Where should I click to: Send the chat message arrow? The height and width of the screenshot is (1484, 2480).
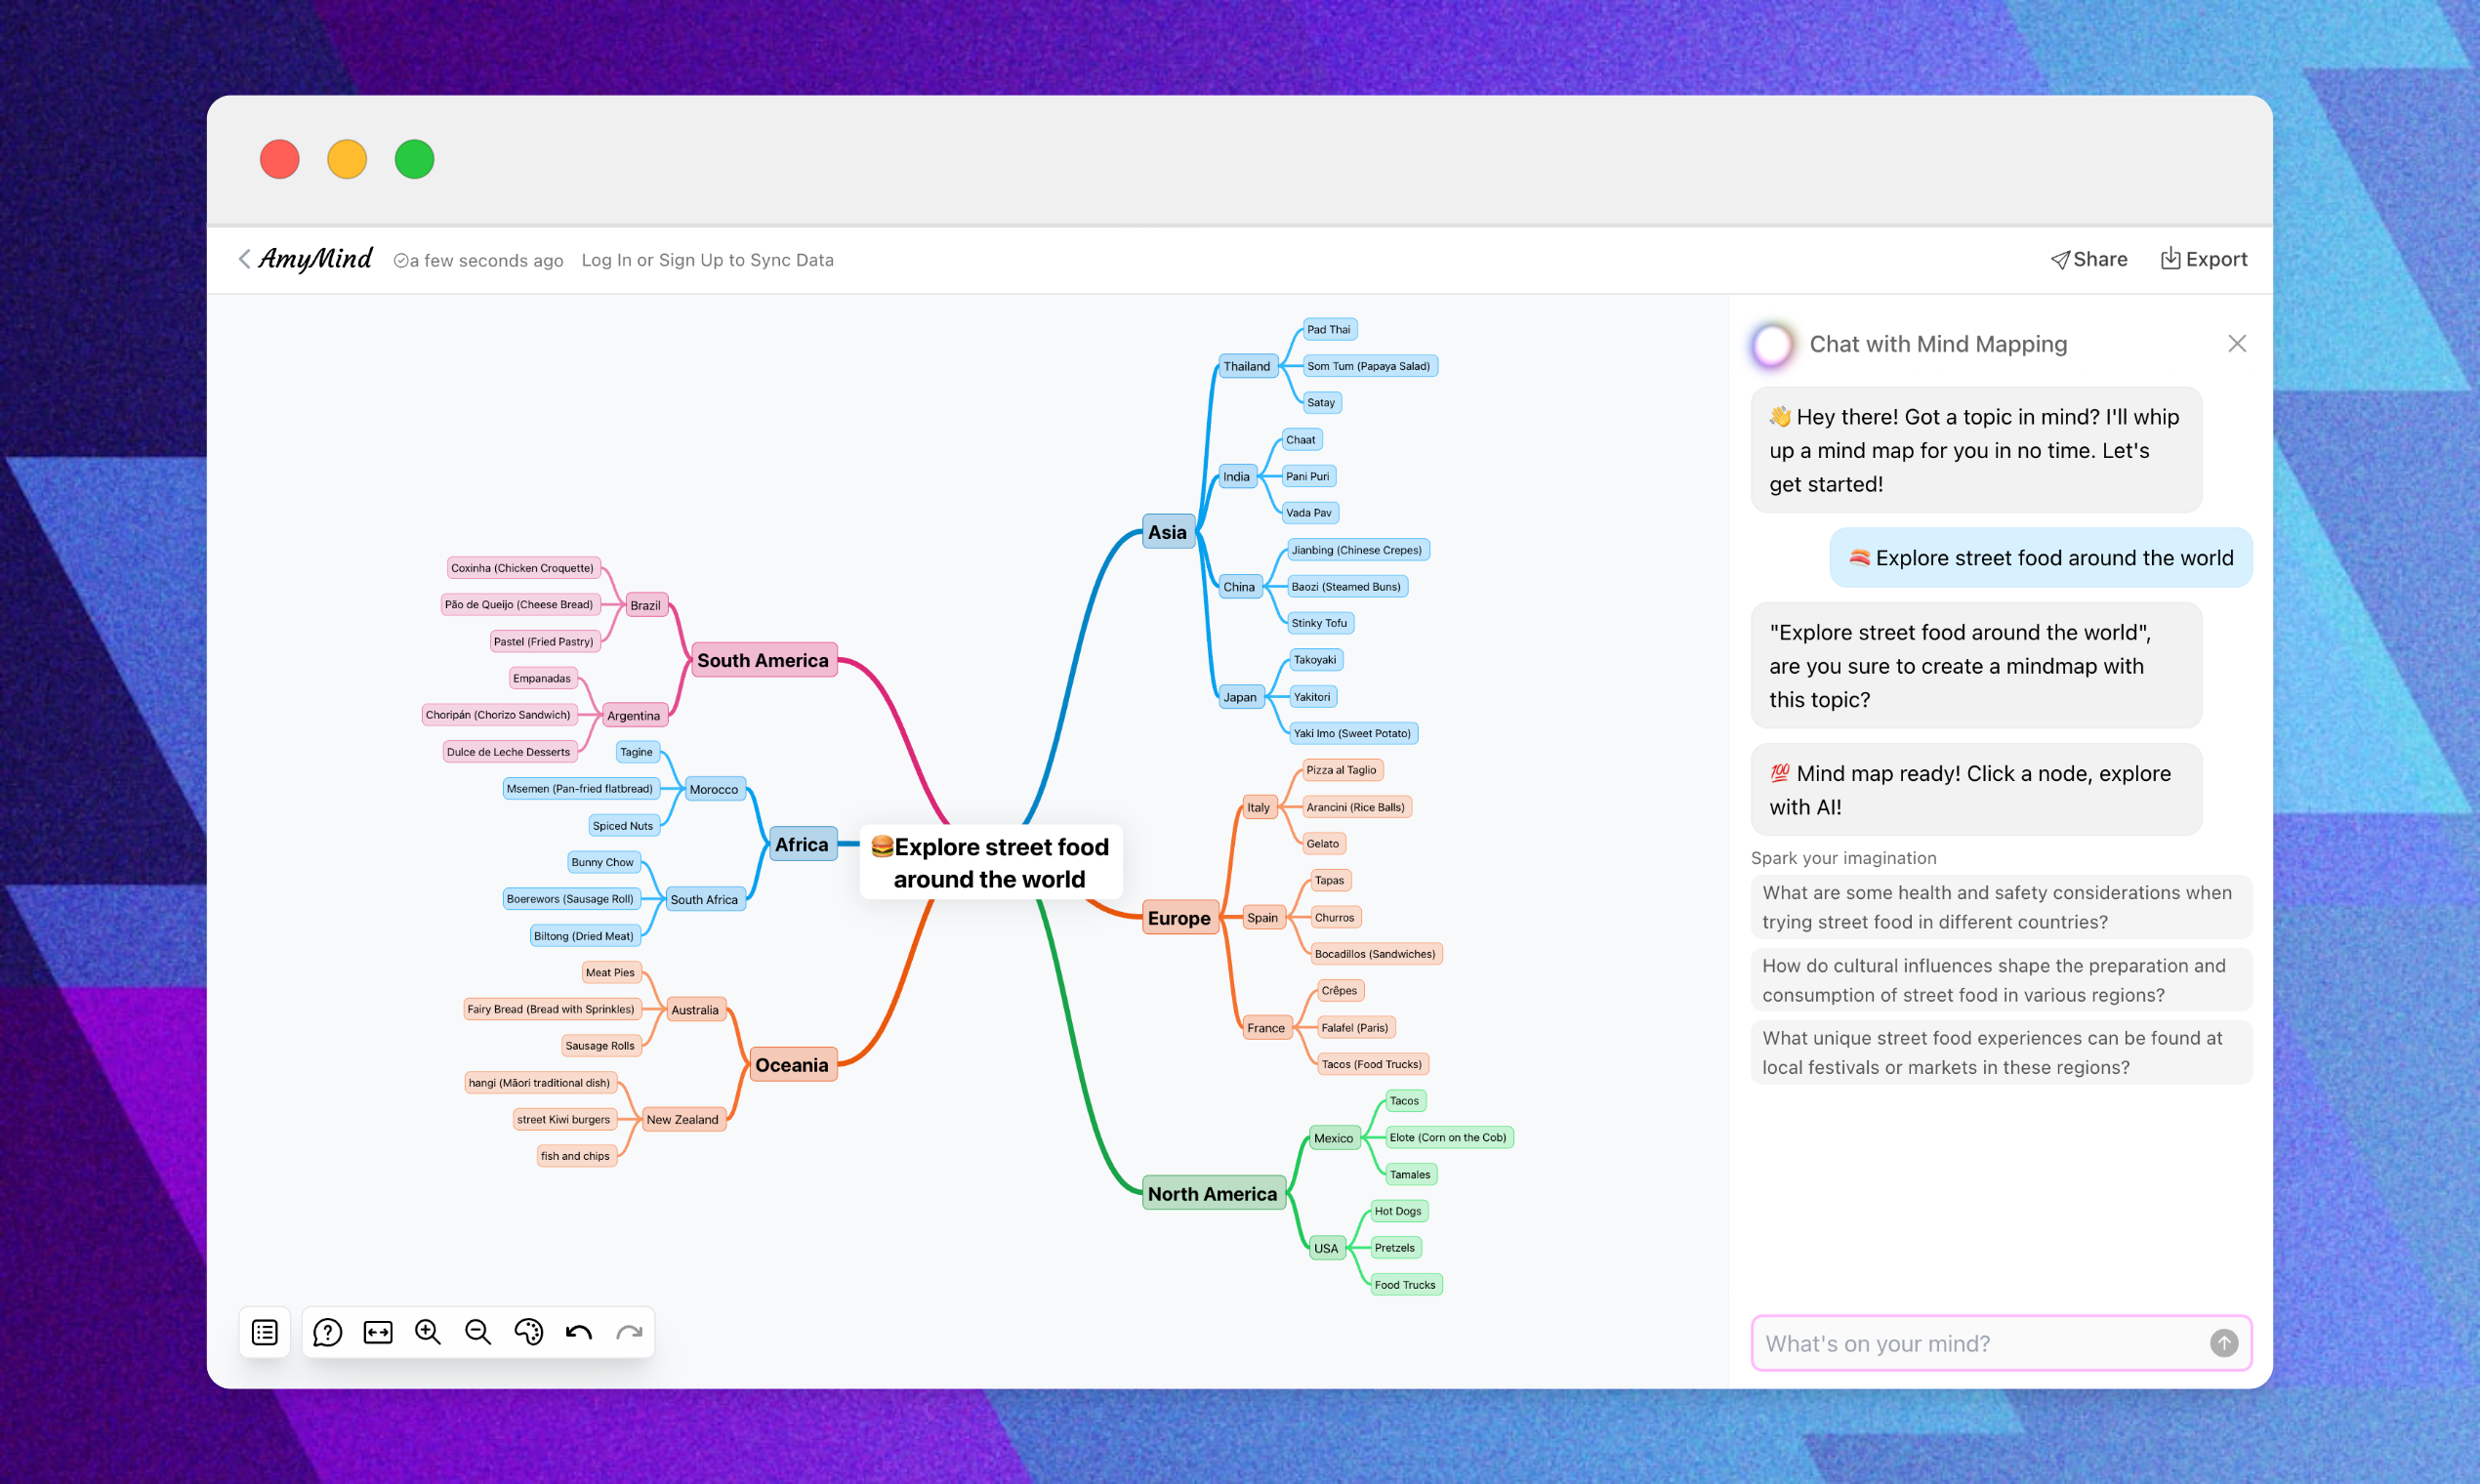point(2223,1343)
